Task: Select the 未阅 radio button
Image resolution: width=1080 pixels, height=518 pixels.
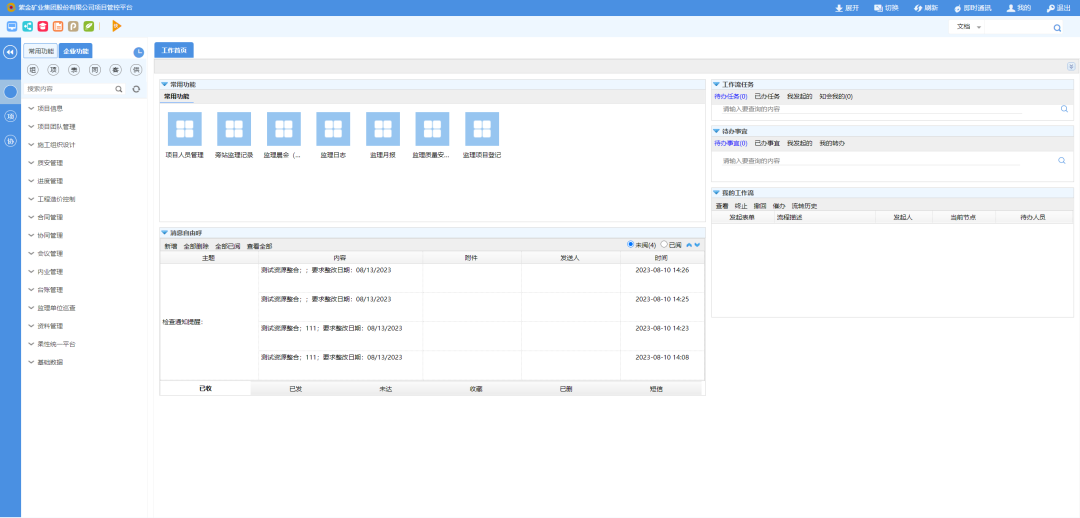Action: pos(631,244)
